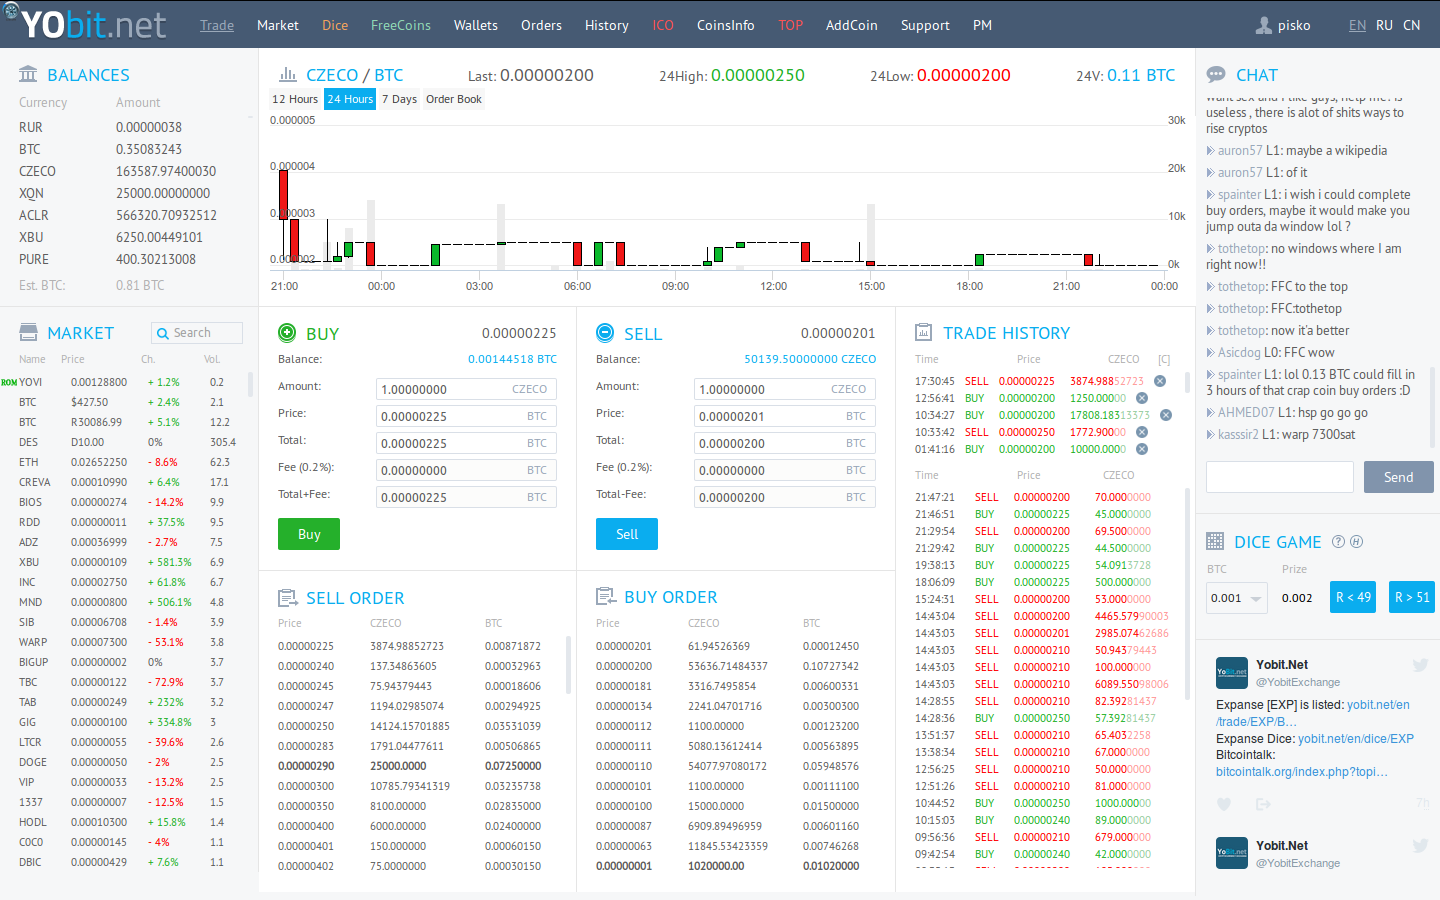Click Yobit.Net avatar on the first tweet
The image size is (1440, 900).
pos(1232,673)
